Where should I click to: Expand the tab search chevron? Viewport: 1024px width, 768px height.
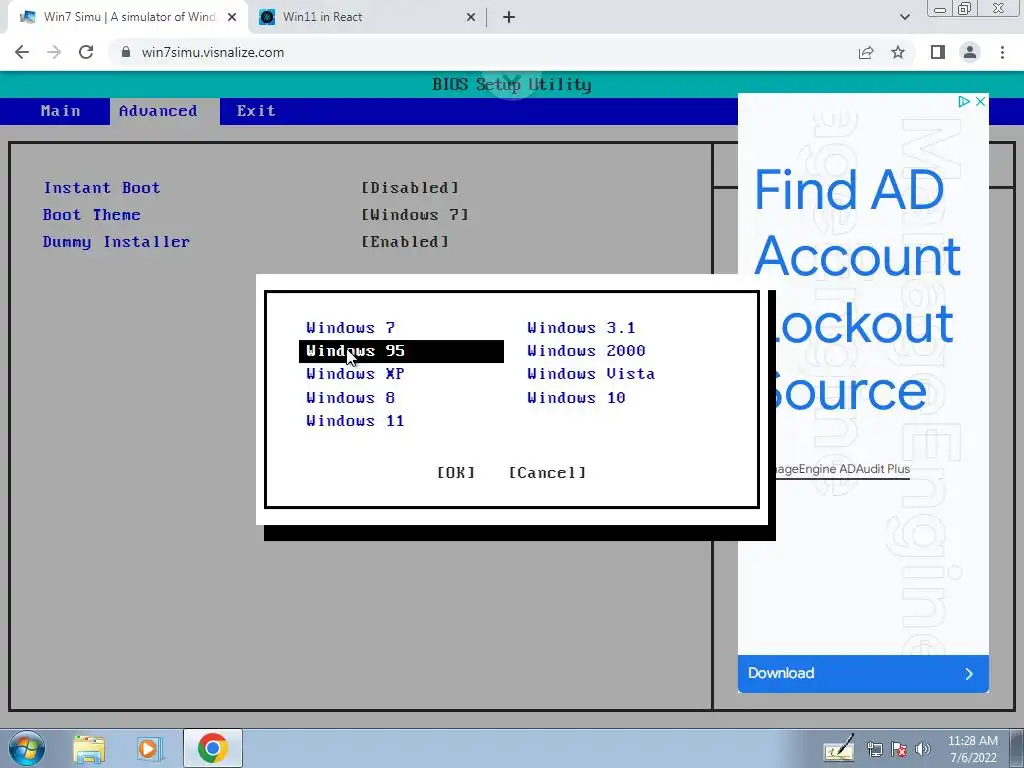(904, 18)
